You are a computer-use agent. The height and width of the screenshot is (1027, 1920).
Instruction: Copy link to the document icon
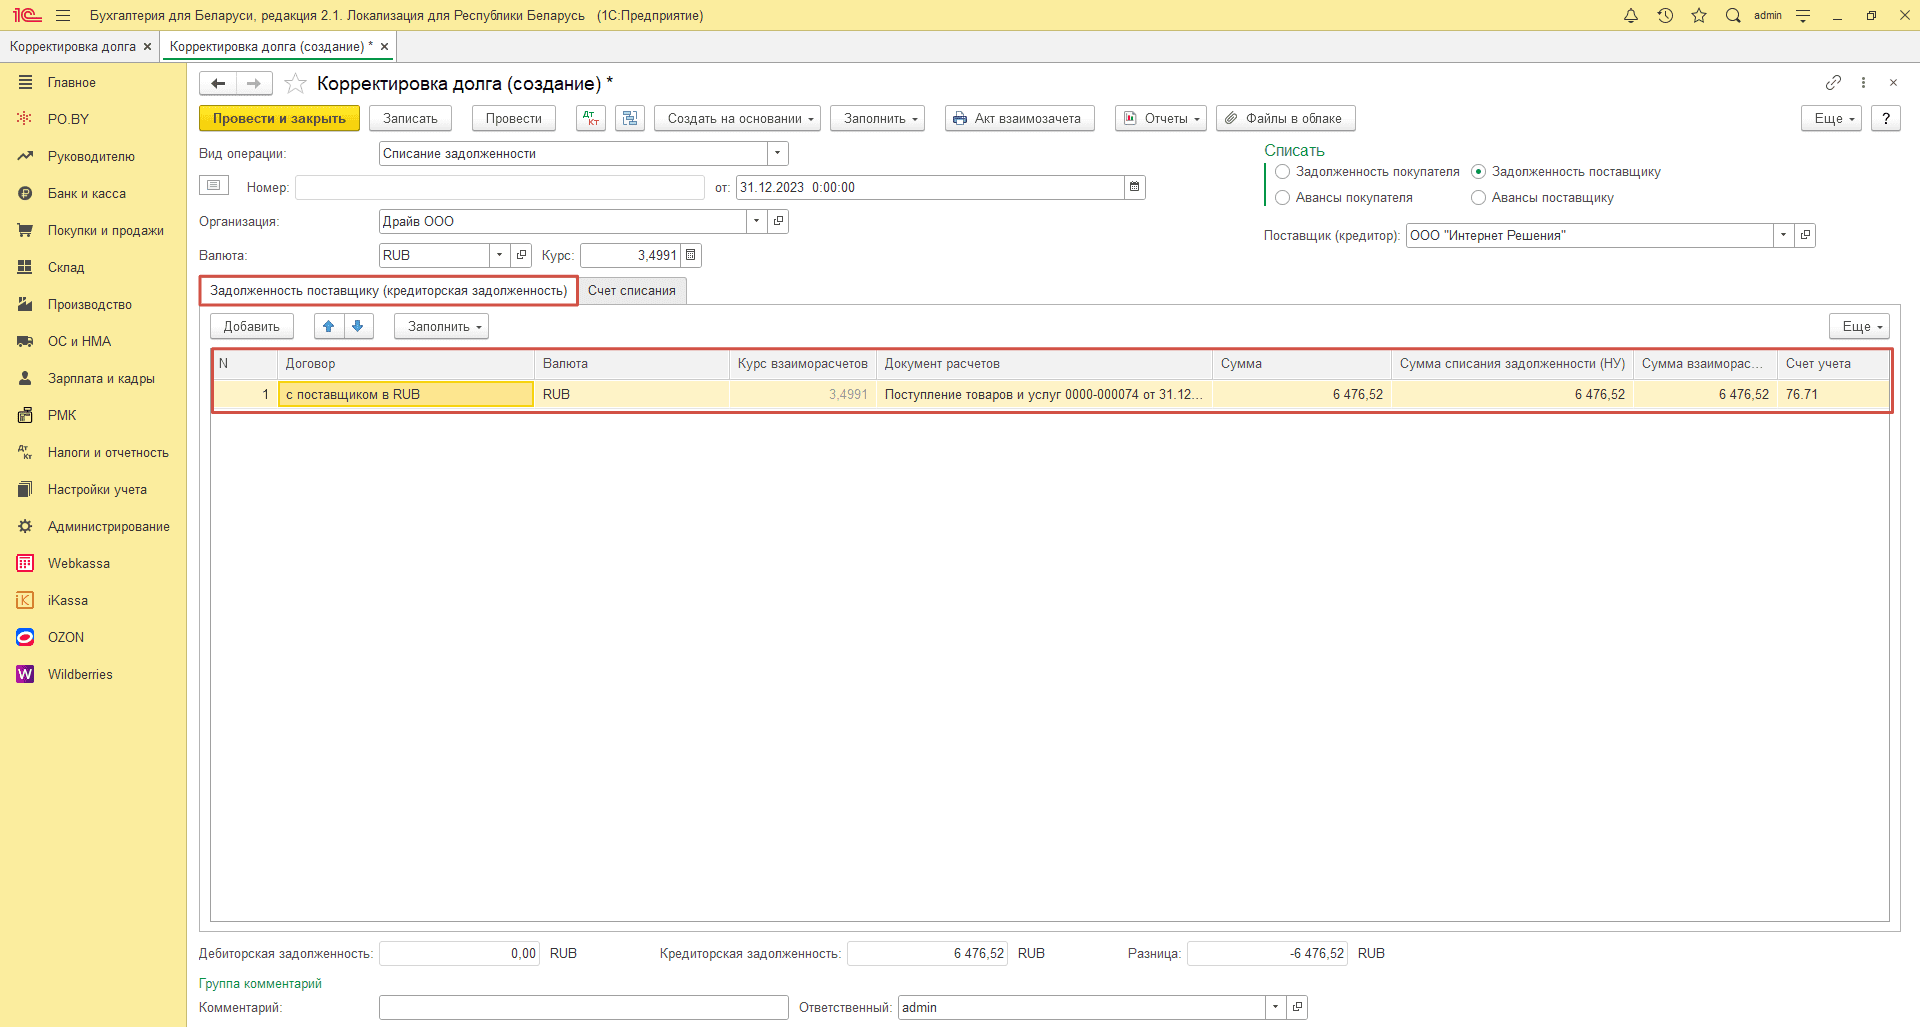[x=1833, y=82]
